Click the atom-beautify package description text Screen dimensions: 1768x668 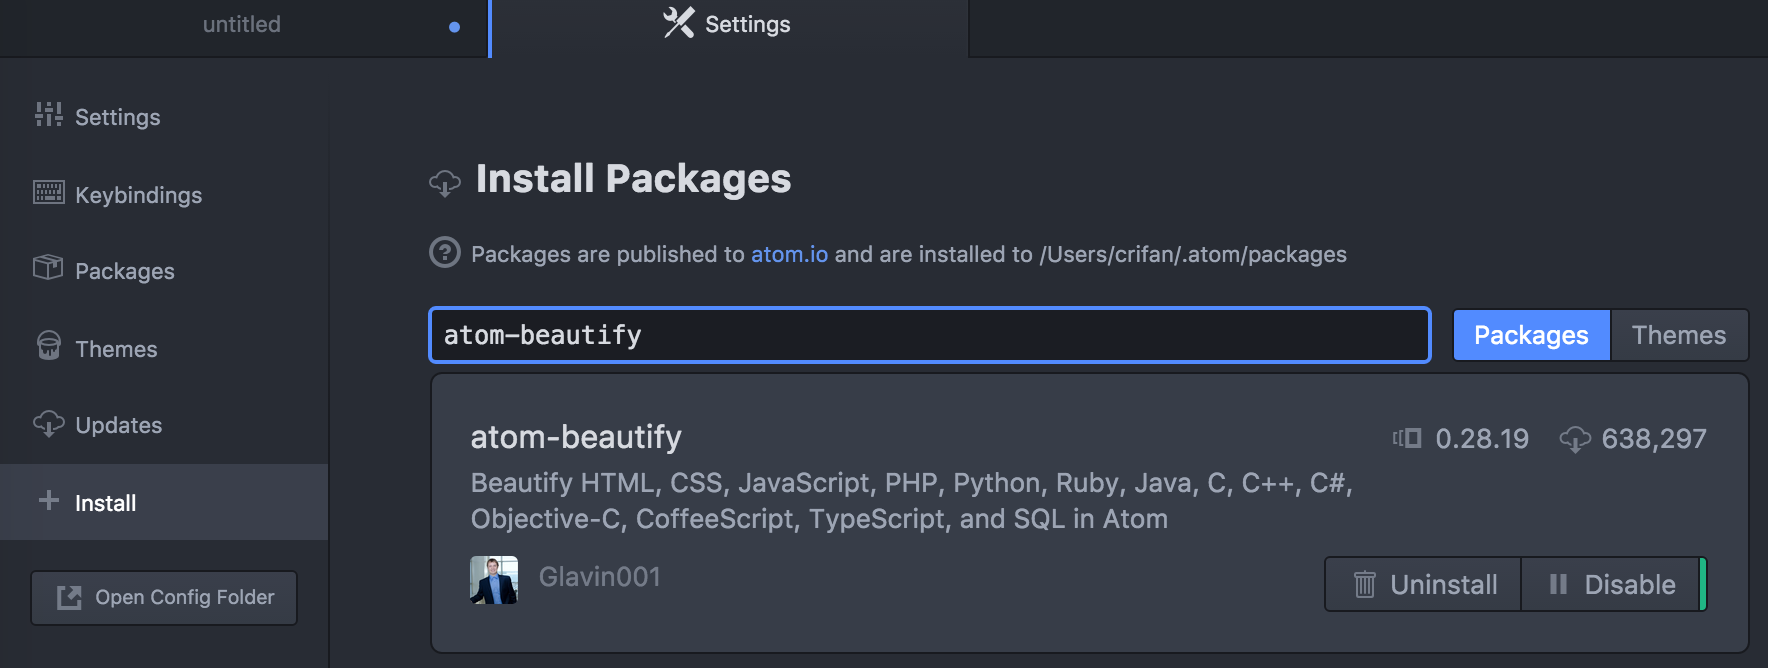[x=911, y=501]
